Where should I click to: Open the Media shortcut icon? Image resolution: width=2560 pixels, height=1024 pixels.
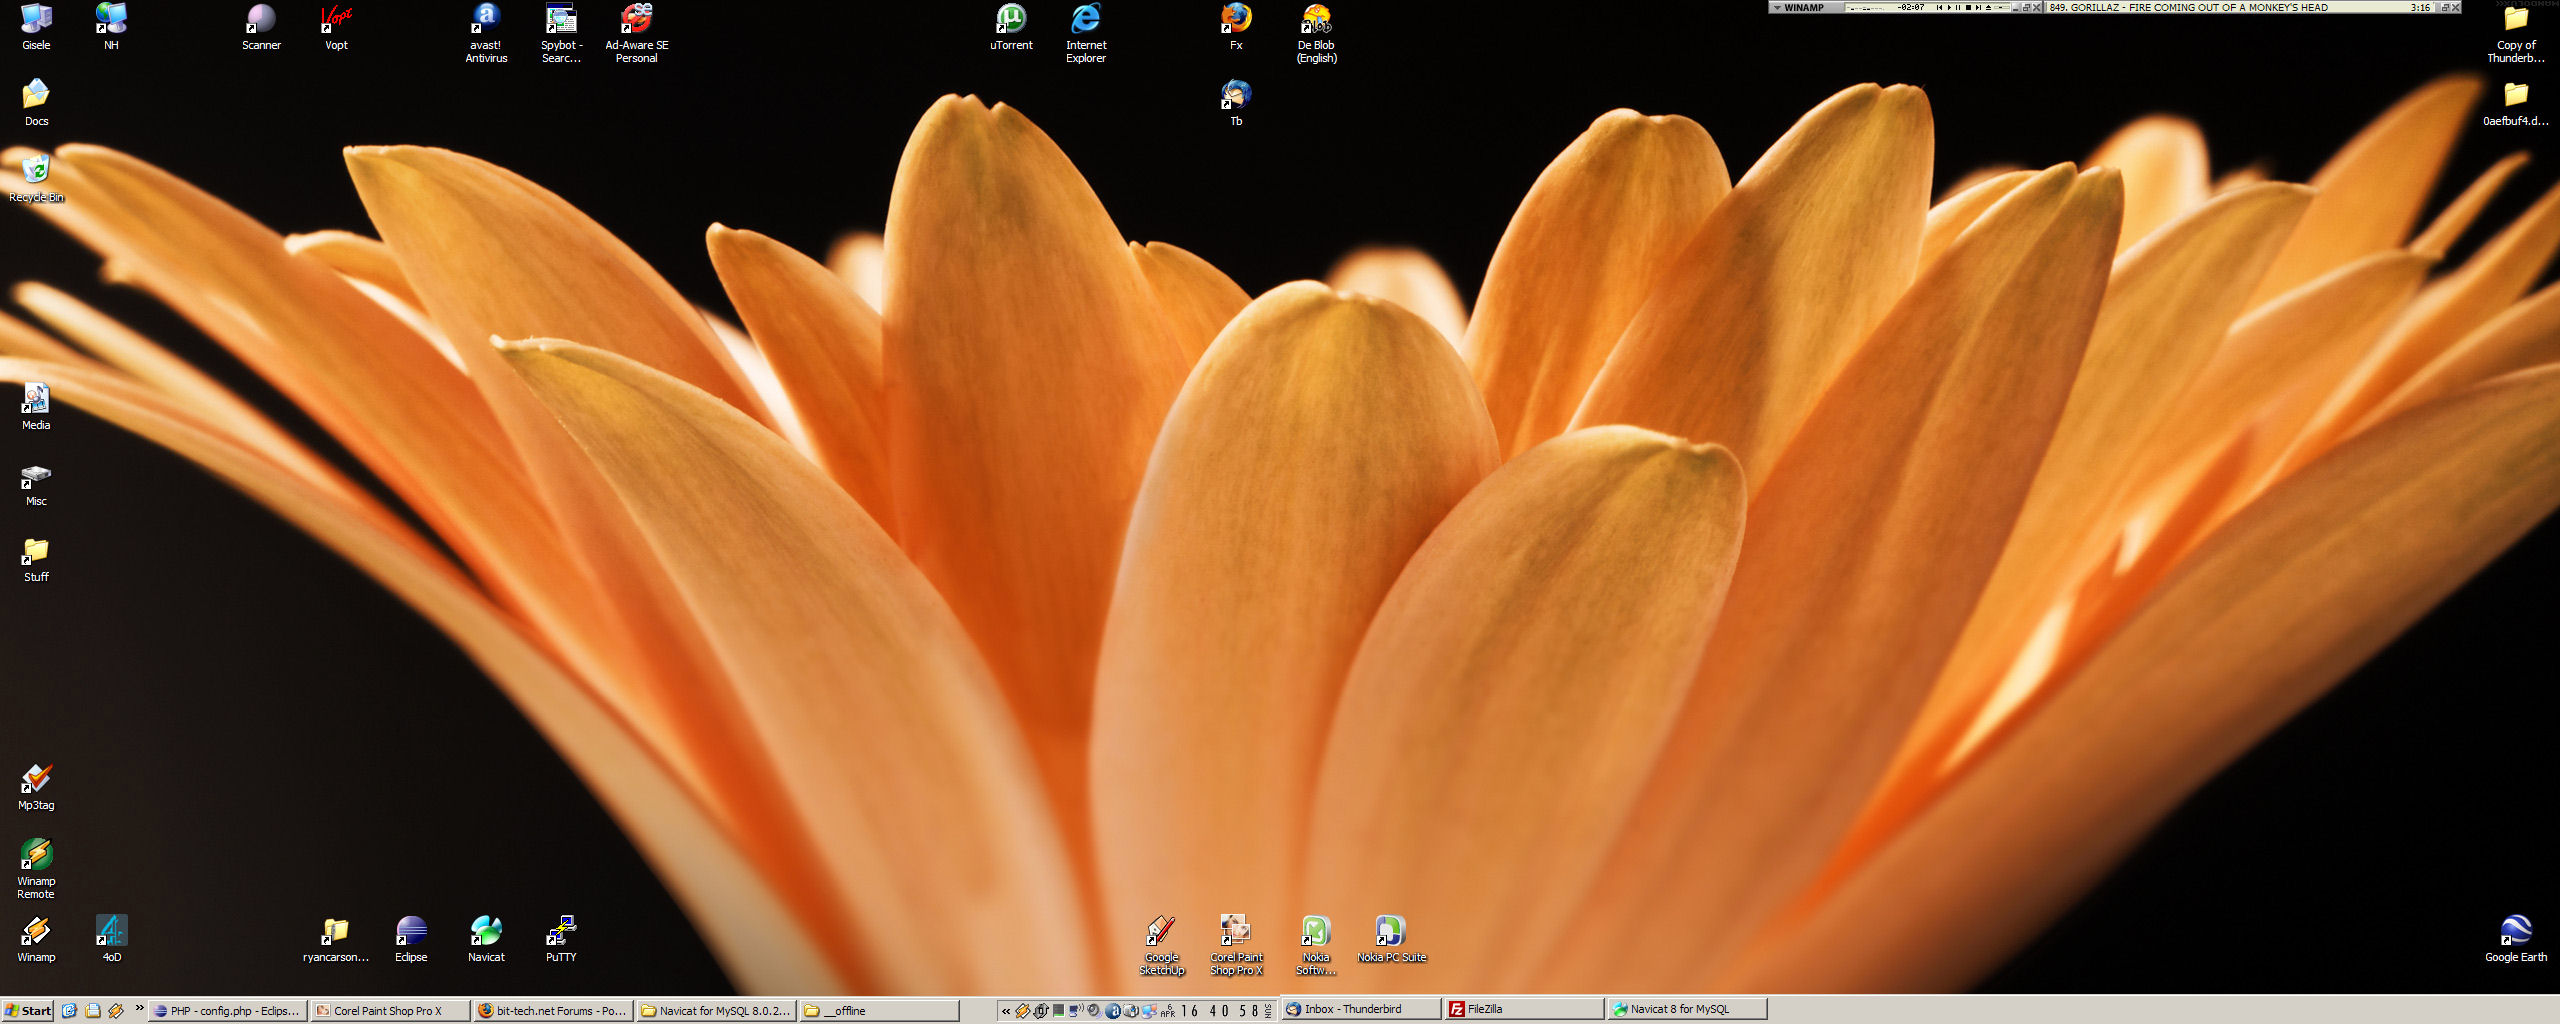pos(36,407)
